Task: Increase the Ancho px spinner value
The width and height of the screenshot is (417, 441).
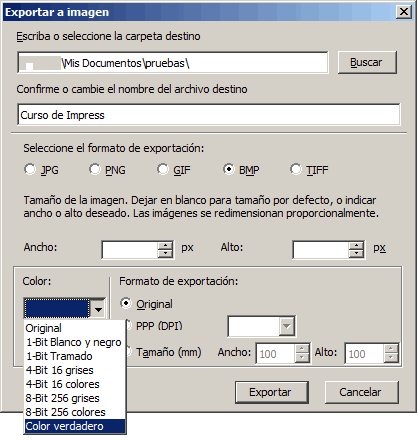Action: point(165,245)
